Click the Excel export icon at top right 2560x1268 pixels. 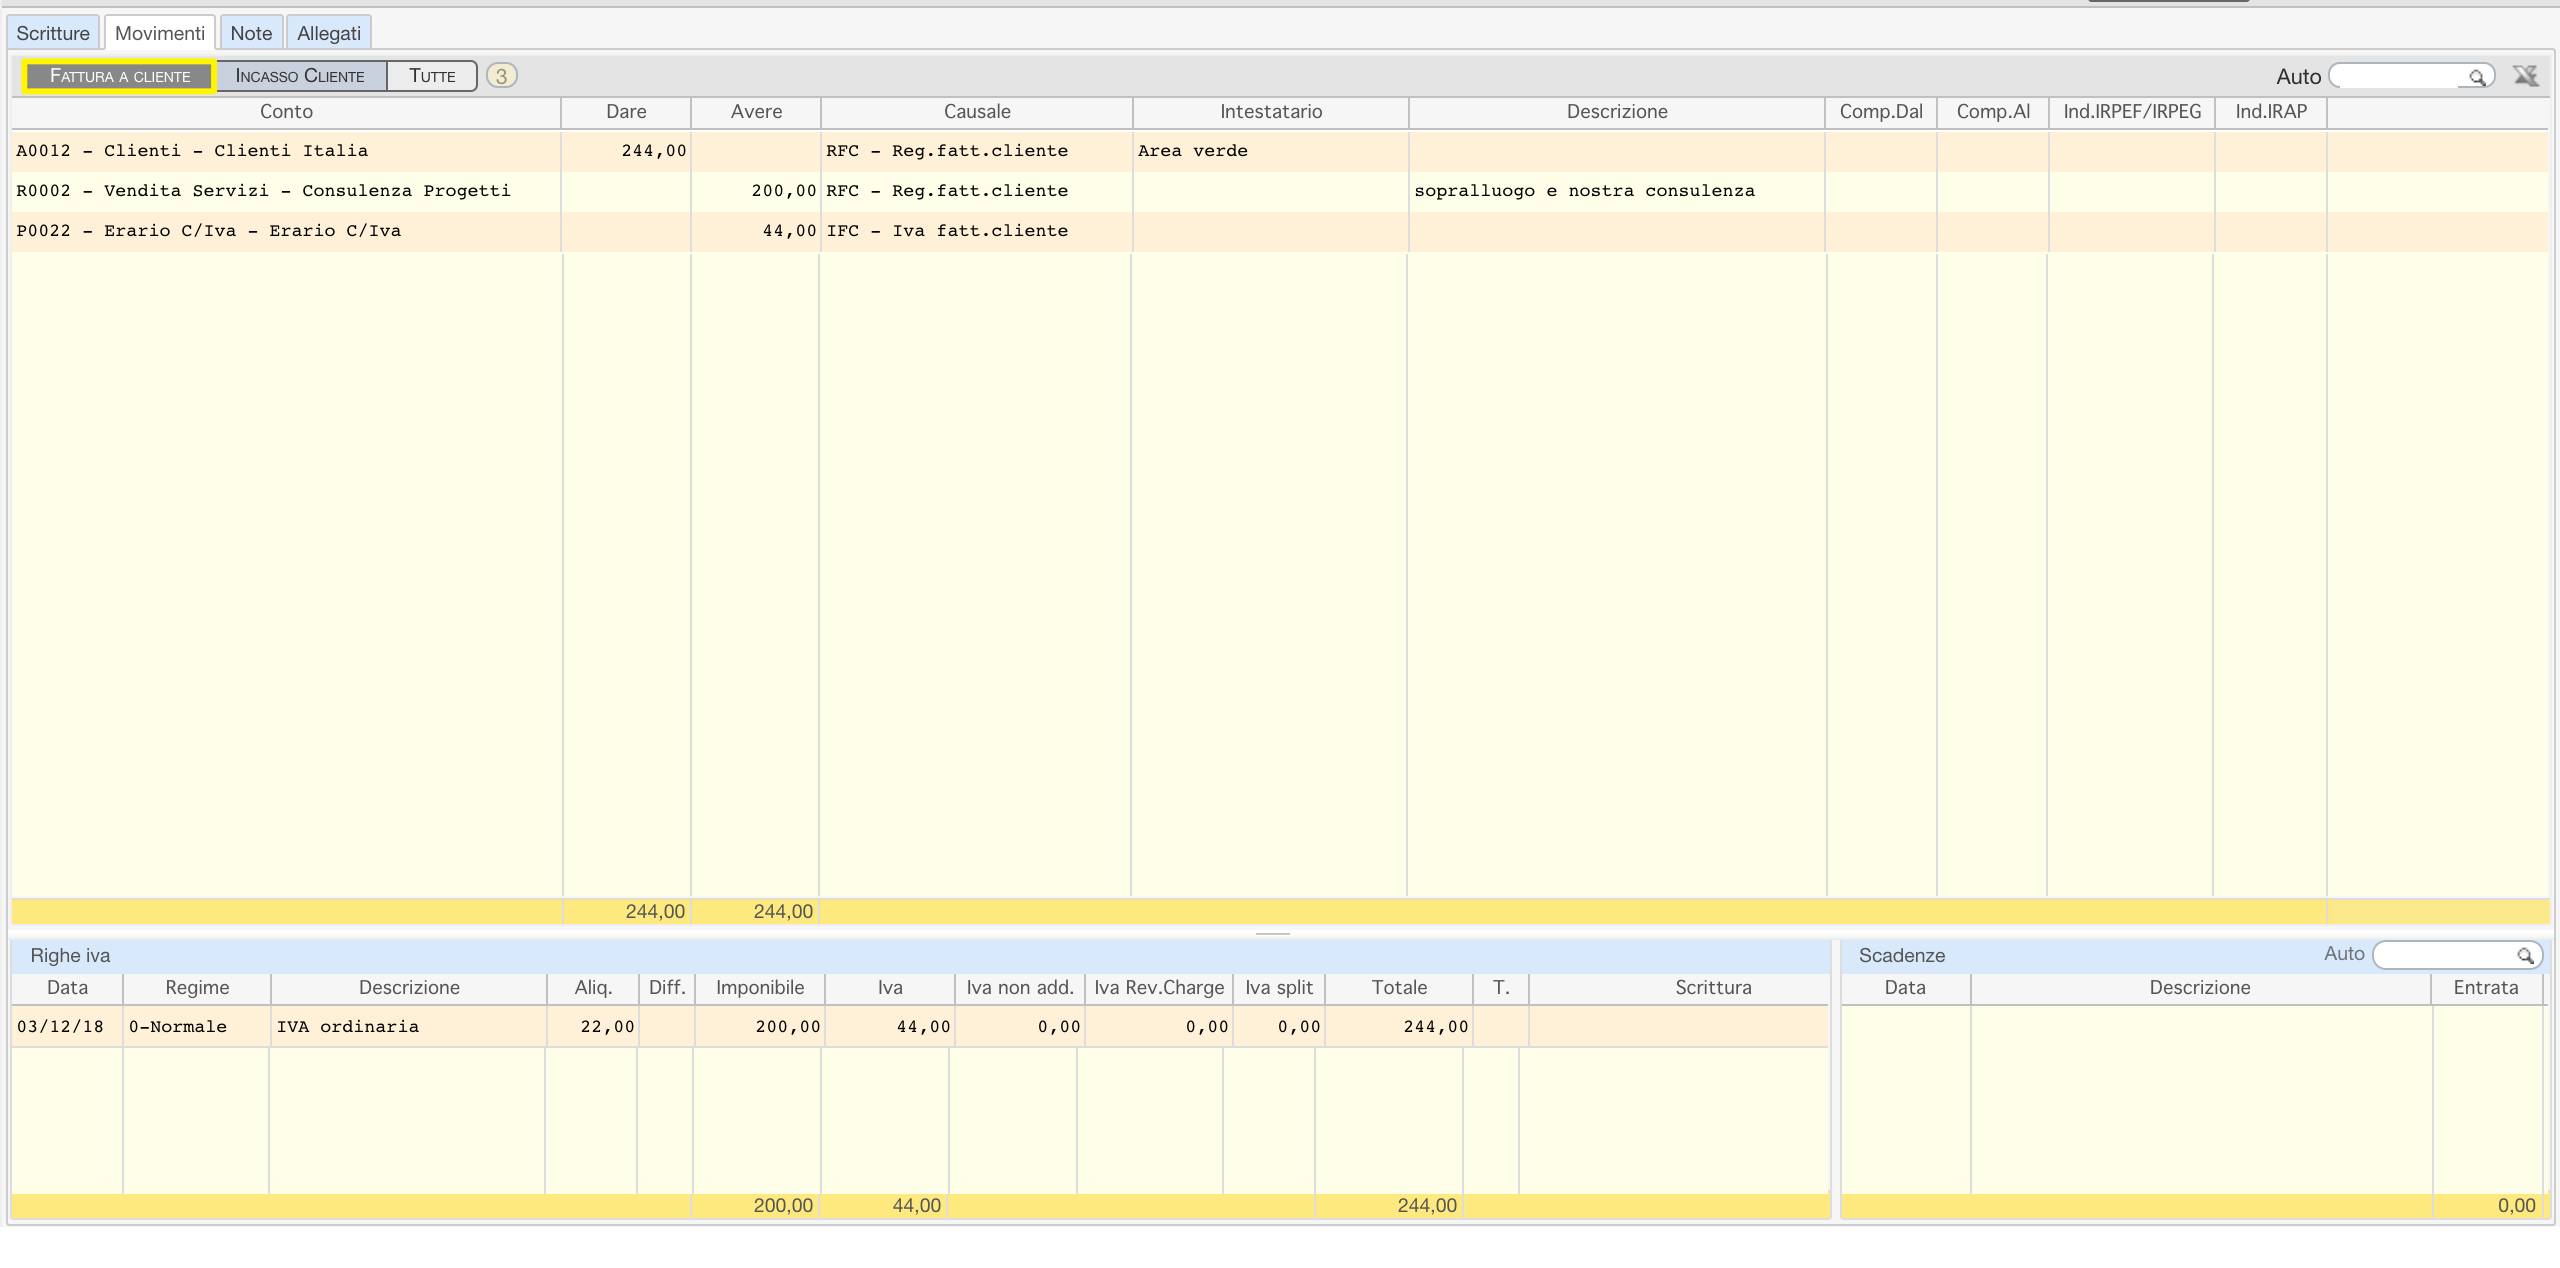point(2526,76)
